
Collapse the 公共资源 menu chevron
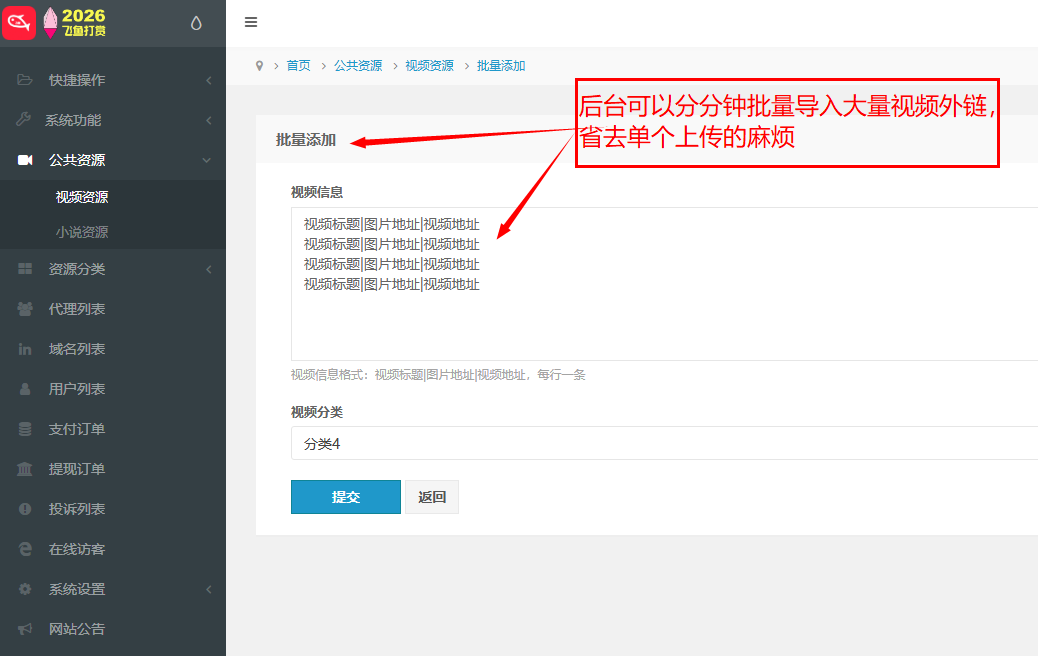[x=207, y=160]
